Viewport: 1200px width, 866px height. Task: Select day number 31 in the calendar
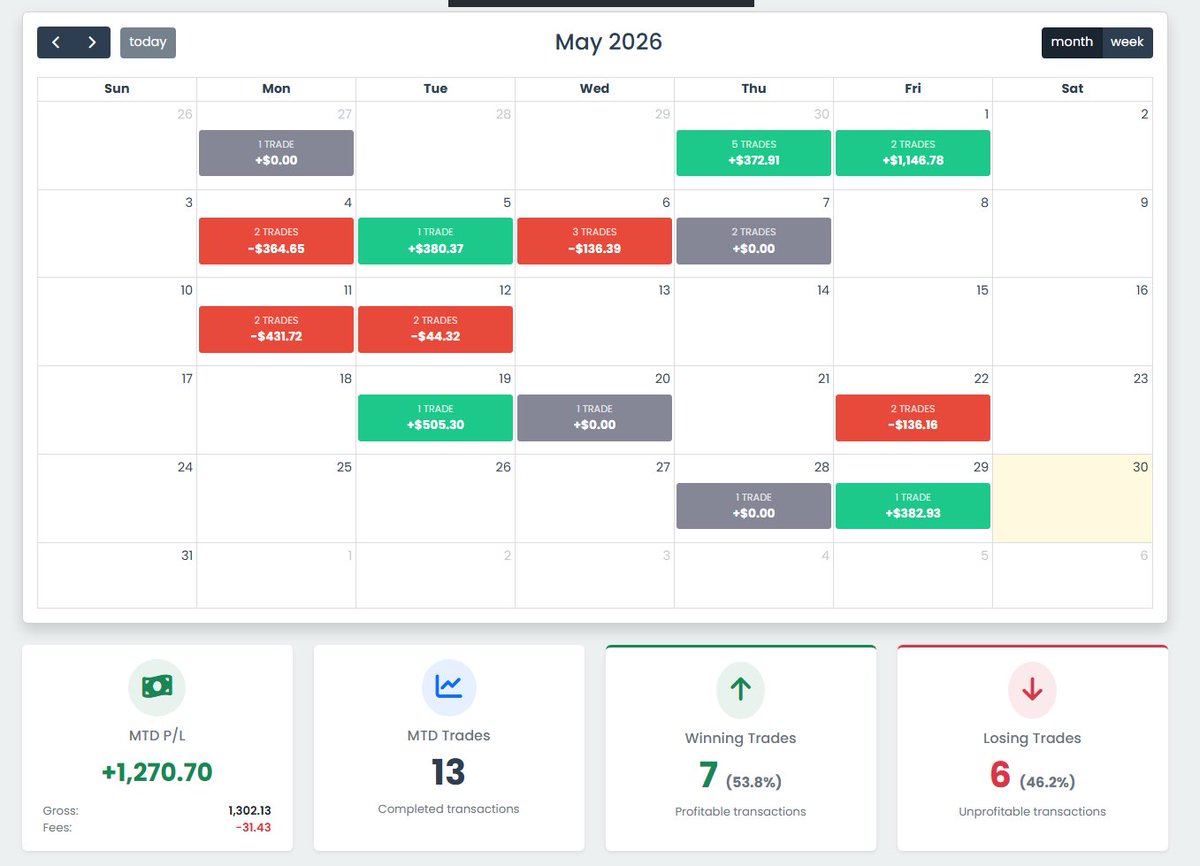pyautogui.click(x=186, y=555)
